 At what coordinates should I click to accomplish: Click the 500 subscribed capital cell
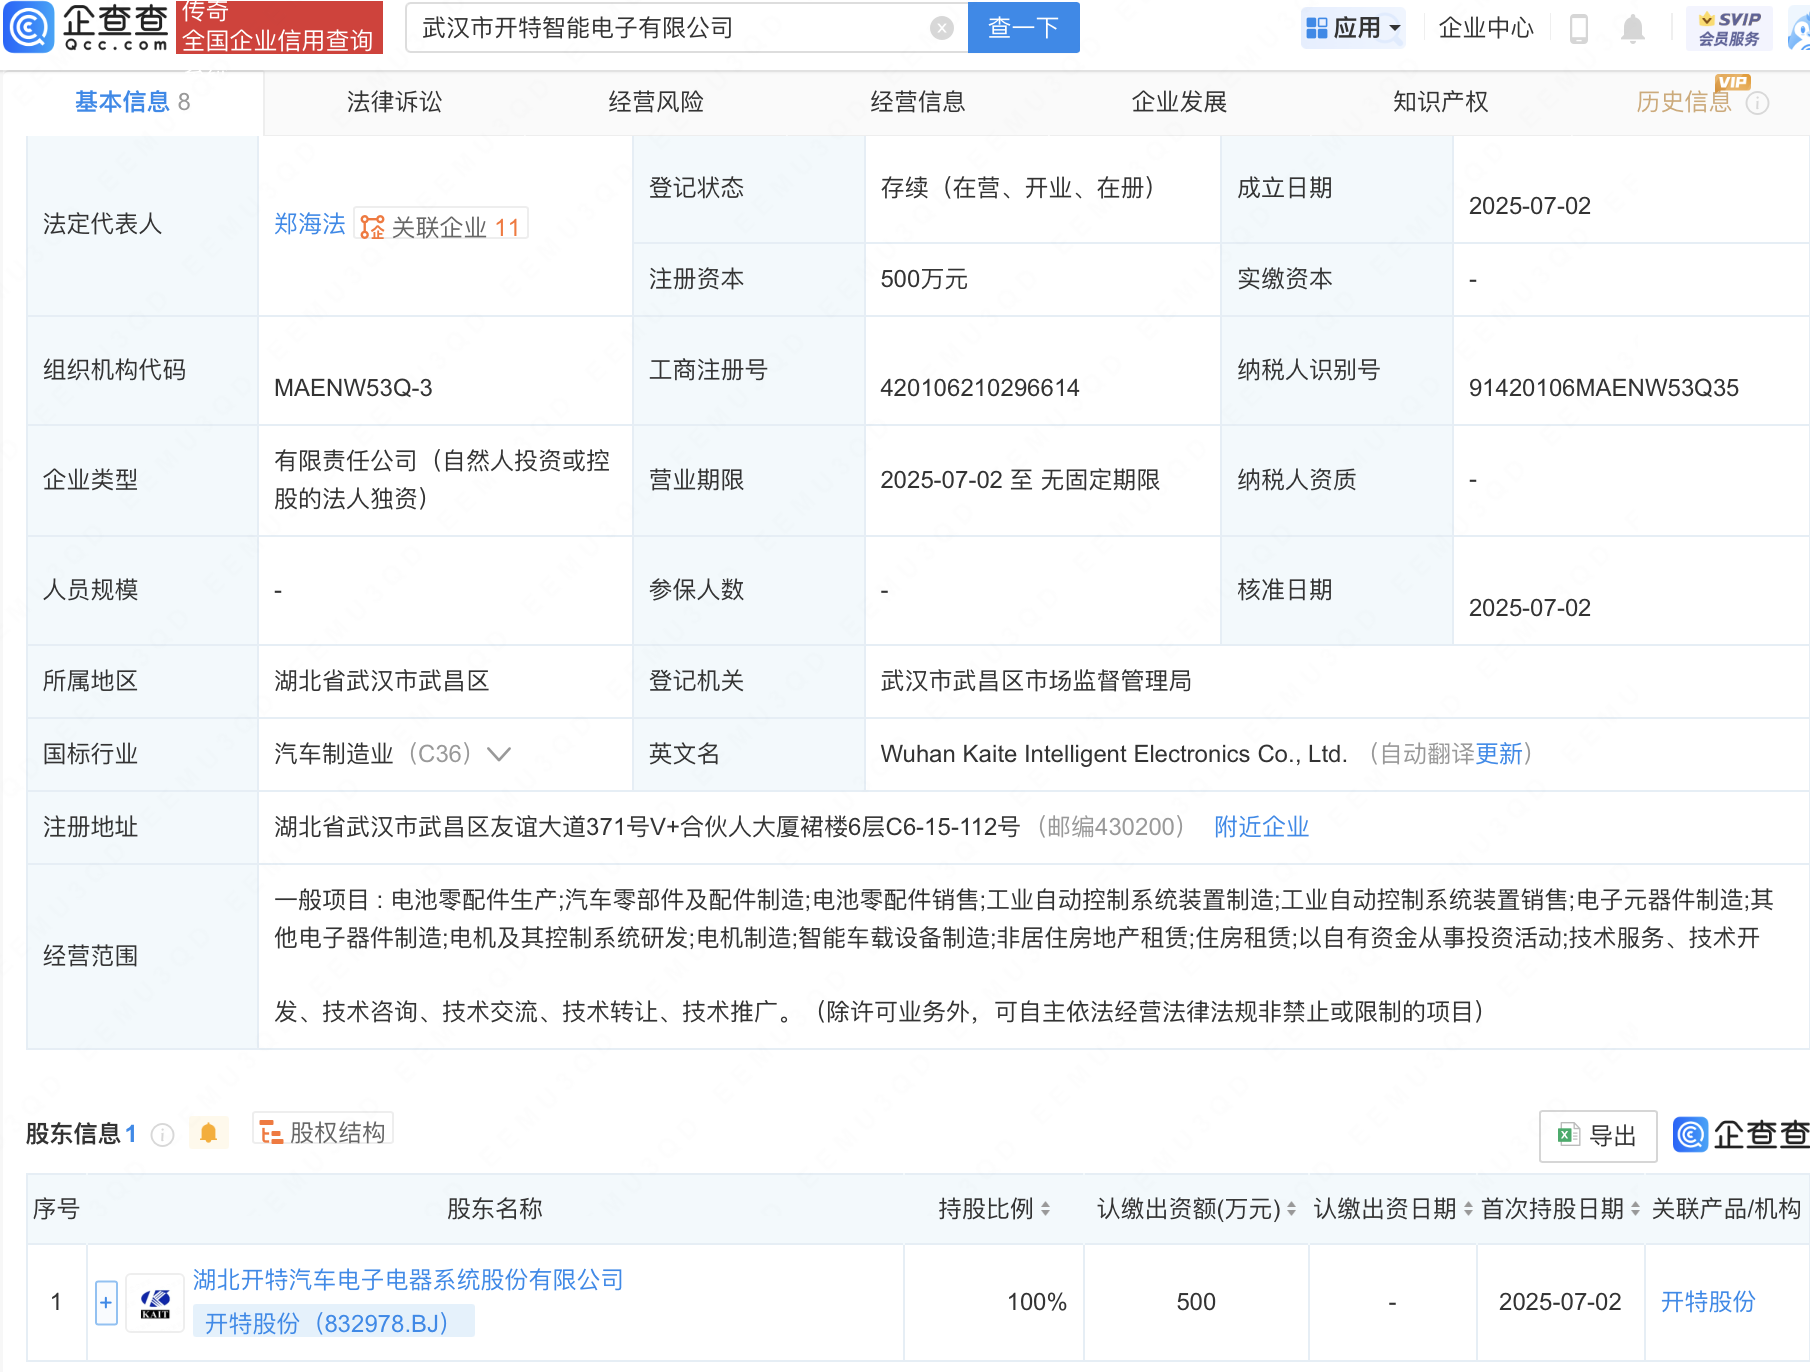(x=1196, y=1302)
